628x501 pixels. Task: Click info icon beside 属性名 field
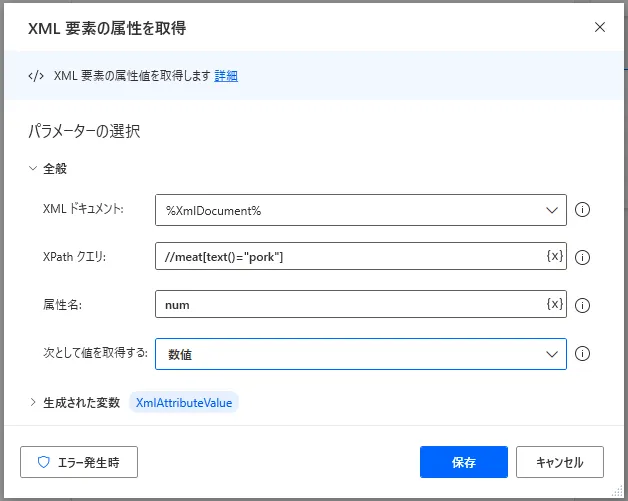(x=582, y=306)
